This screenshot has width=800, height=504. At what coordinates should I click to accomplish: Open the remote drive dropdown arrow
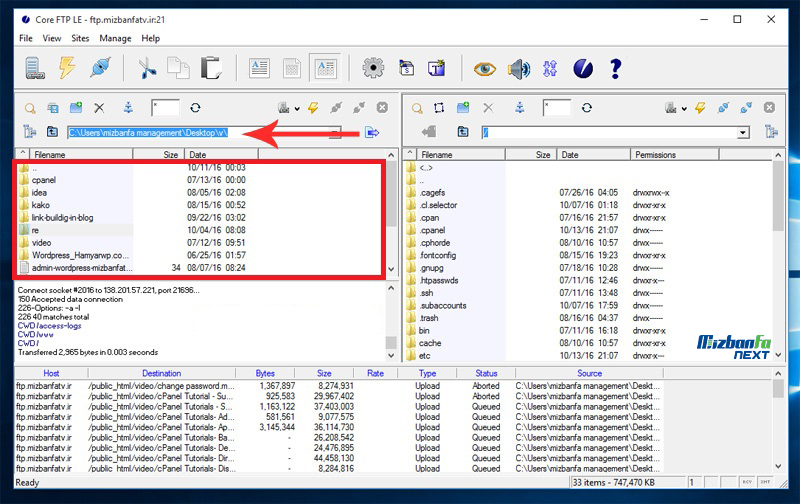coord(684,108)
